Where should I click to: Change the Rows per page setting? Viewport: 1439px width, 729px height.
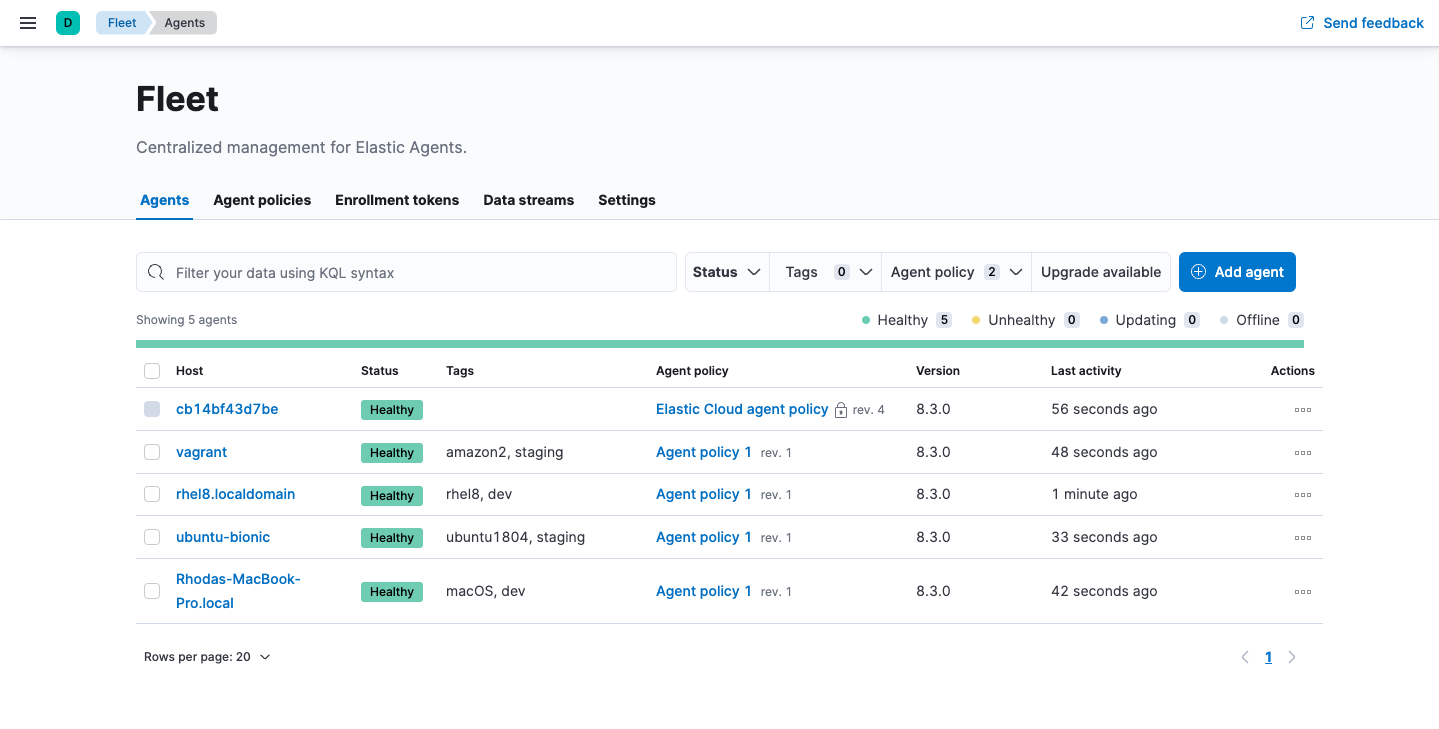(207, 657)
